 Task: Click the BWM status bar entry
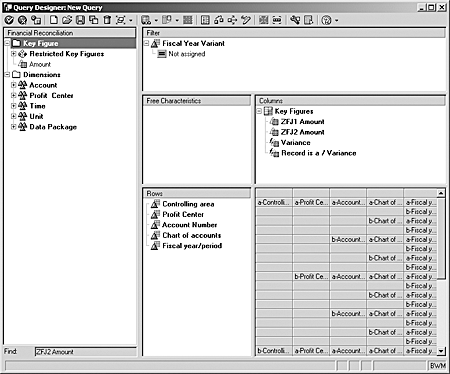(x=437, y=366)
